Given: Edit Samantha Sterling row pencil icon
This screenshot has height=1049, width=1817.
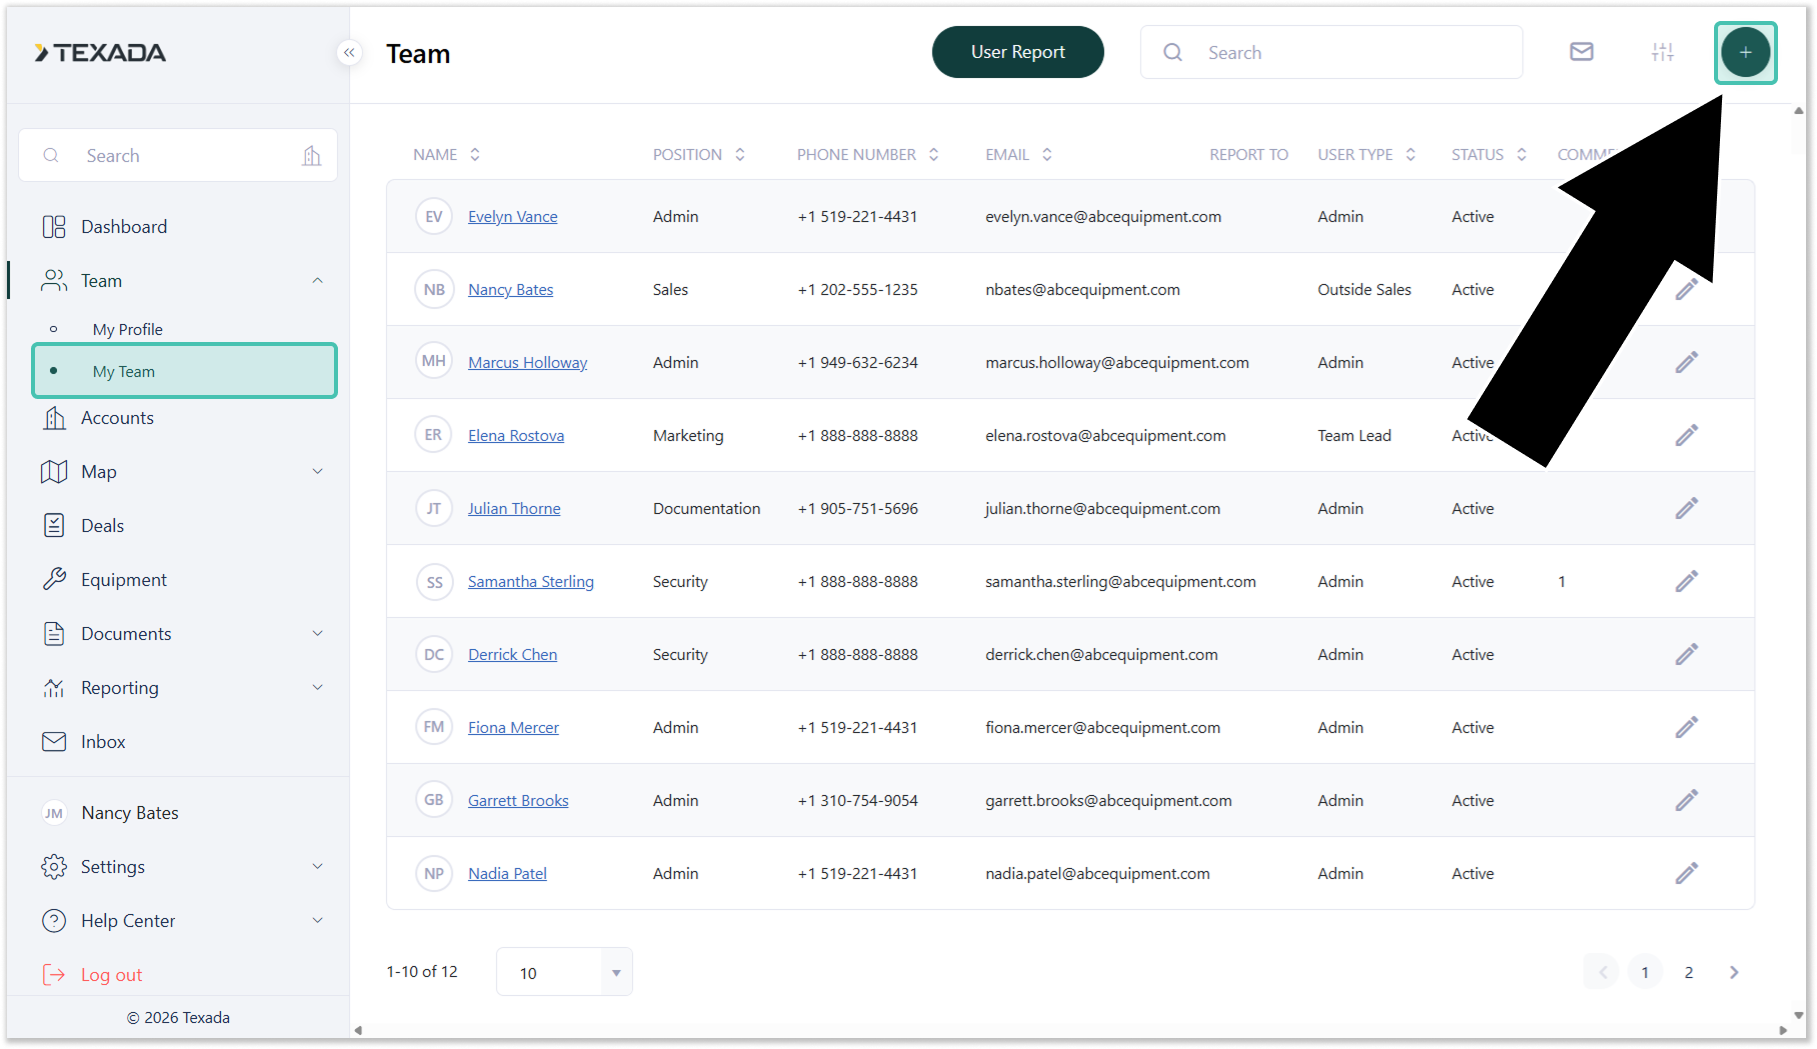Looking at the screenshot, I should (x=1686, y=581).
